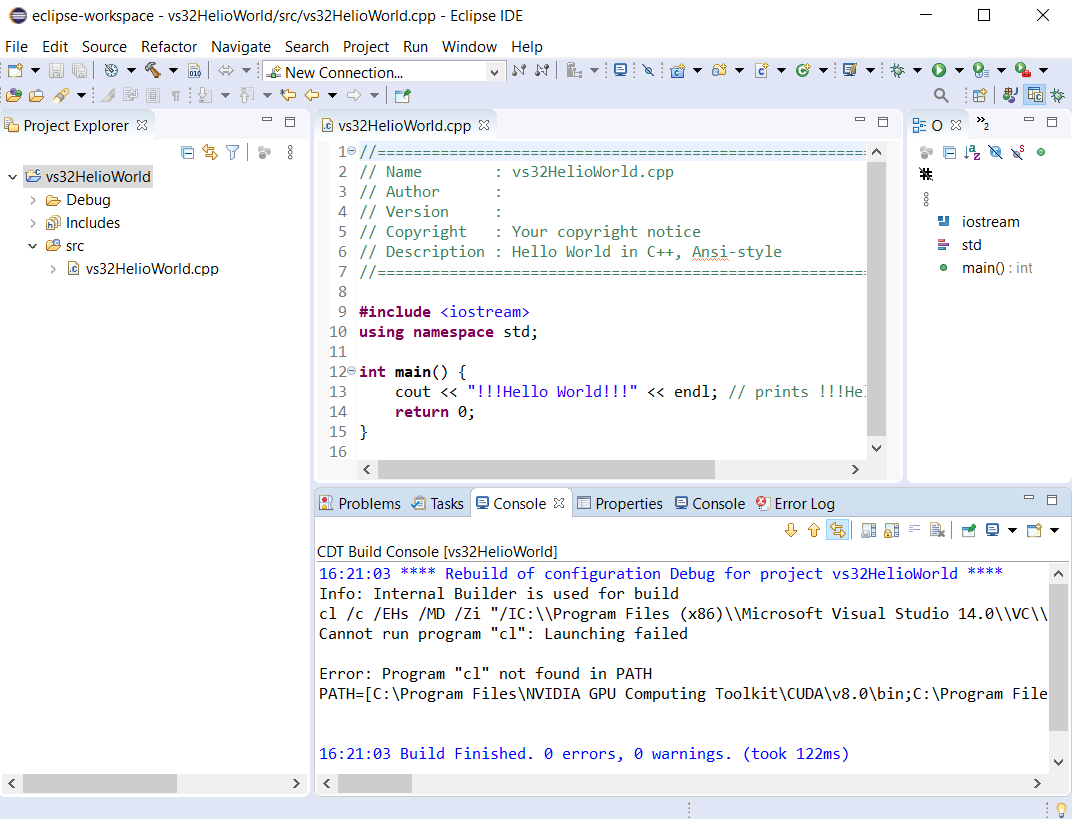Select iostream entry in Outline
1072x819 pixels.
tap(979, 222)
